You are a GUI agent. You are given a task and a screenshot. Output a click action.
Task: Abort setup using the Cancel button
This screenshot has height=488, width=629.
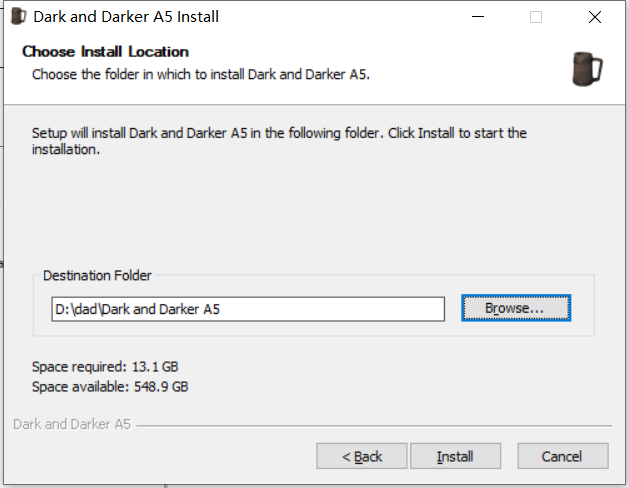563,456
